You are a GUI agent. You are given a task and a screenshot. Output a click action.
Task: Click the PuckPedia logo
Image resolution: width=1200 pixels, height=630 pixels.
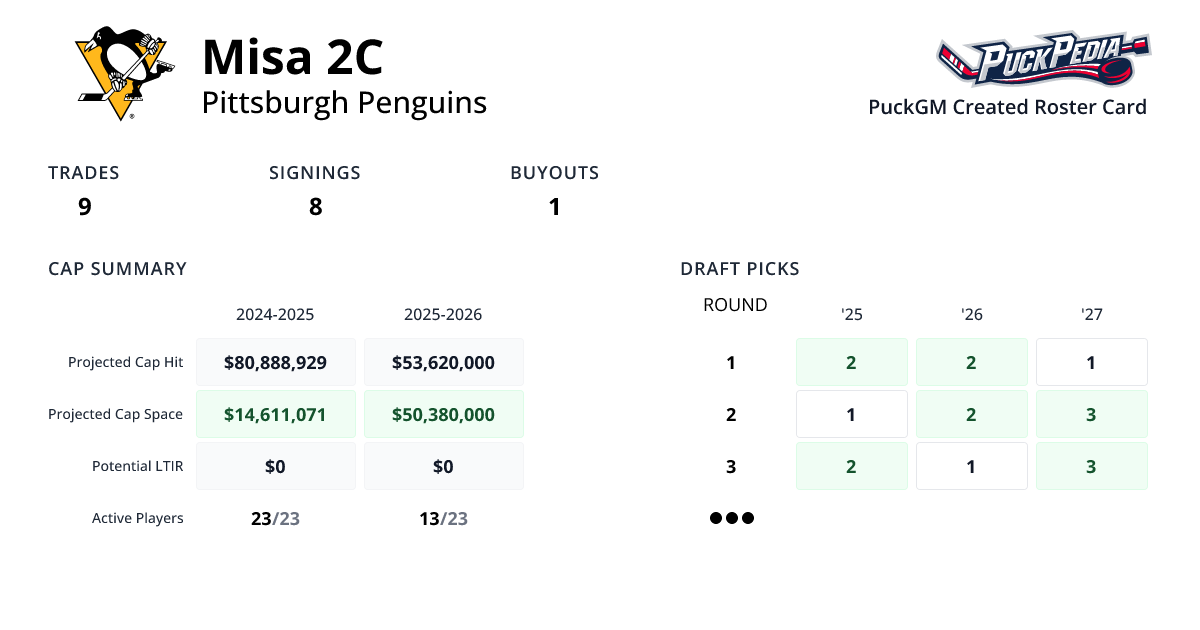coord(1043,61)
